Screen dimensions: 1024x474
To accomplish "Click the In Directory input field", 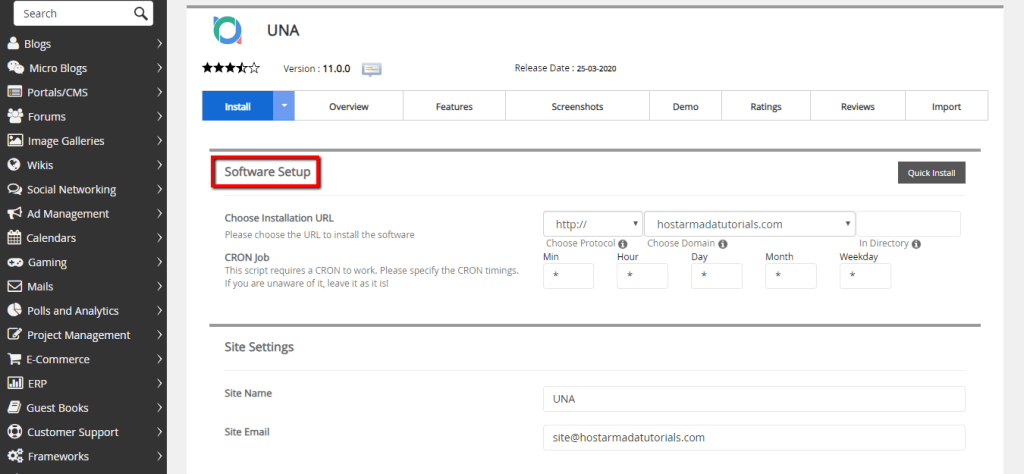I will 908,224.
